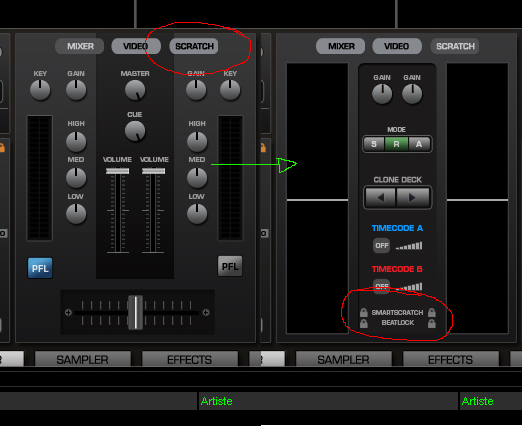Clone deck using left arrow button
Image resolution: width=522 pixels, height=426 pixels.
380,198
